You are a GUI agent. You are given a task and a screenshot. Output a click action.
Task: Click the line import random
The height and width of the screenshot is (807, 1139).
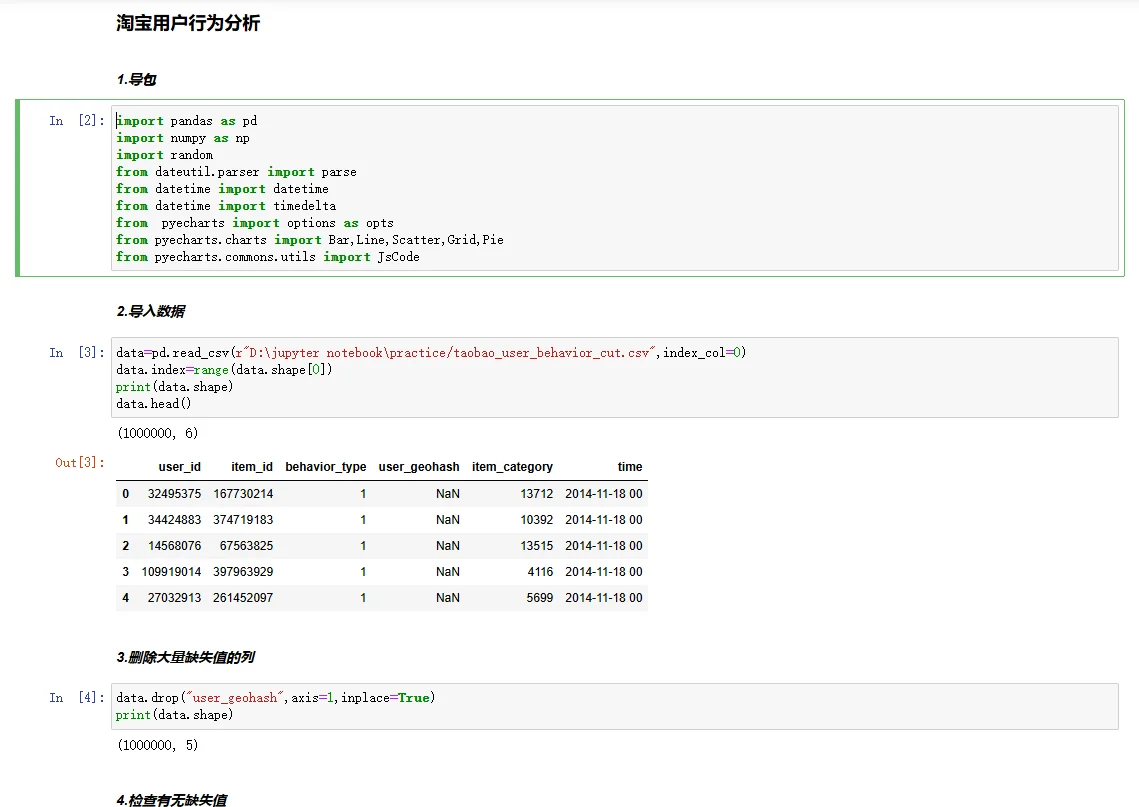tap(165, 155)
